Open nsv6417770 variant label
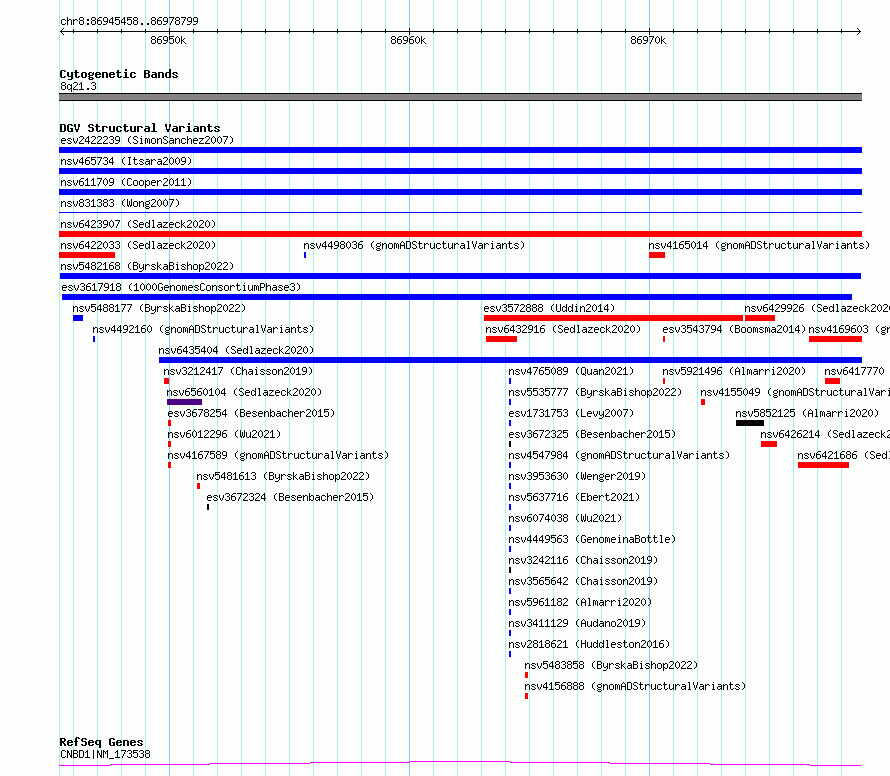890x776 pixels. (x=854, y=371)
